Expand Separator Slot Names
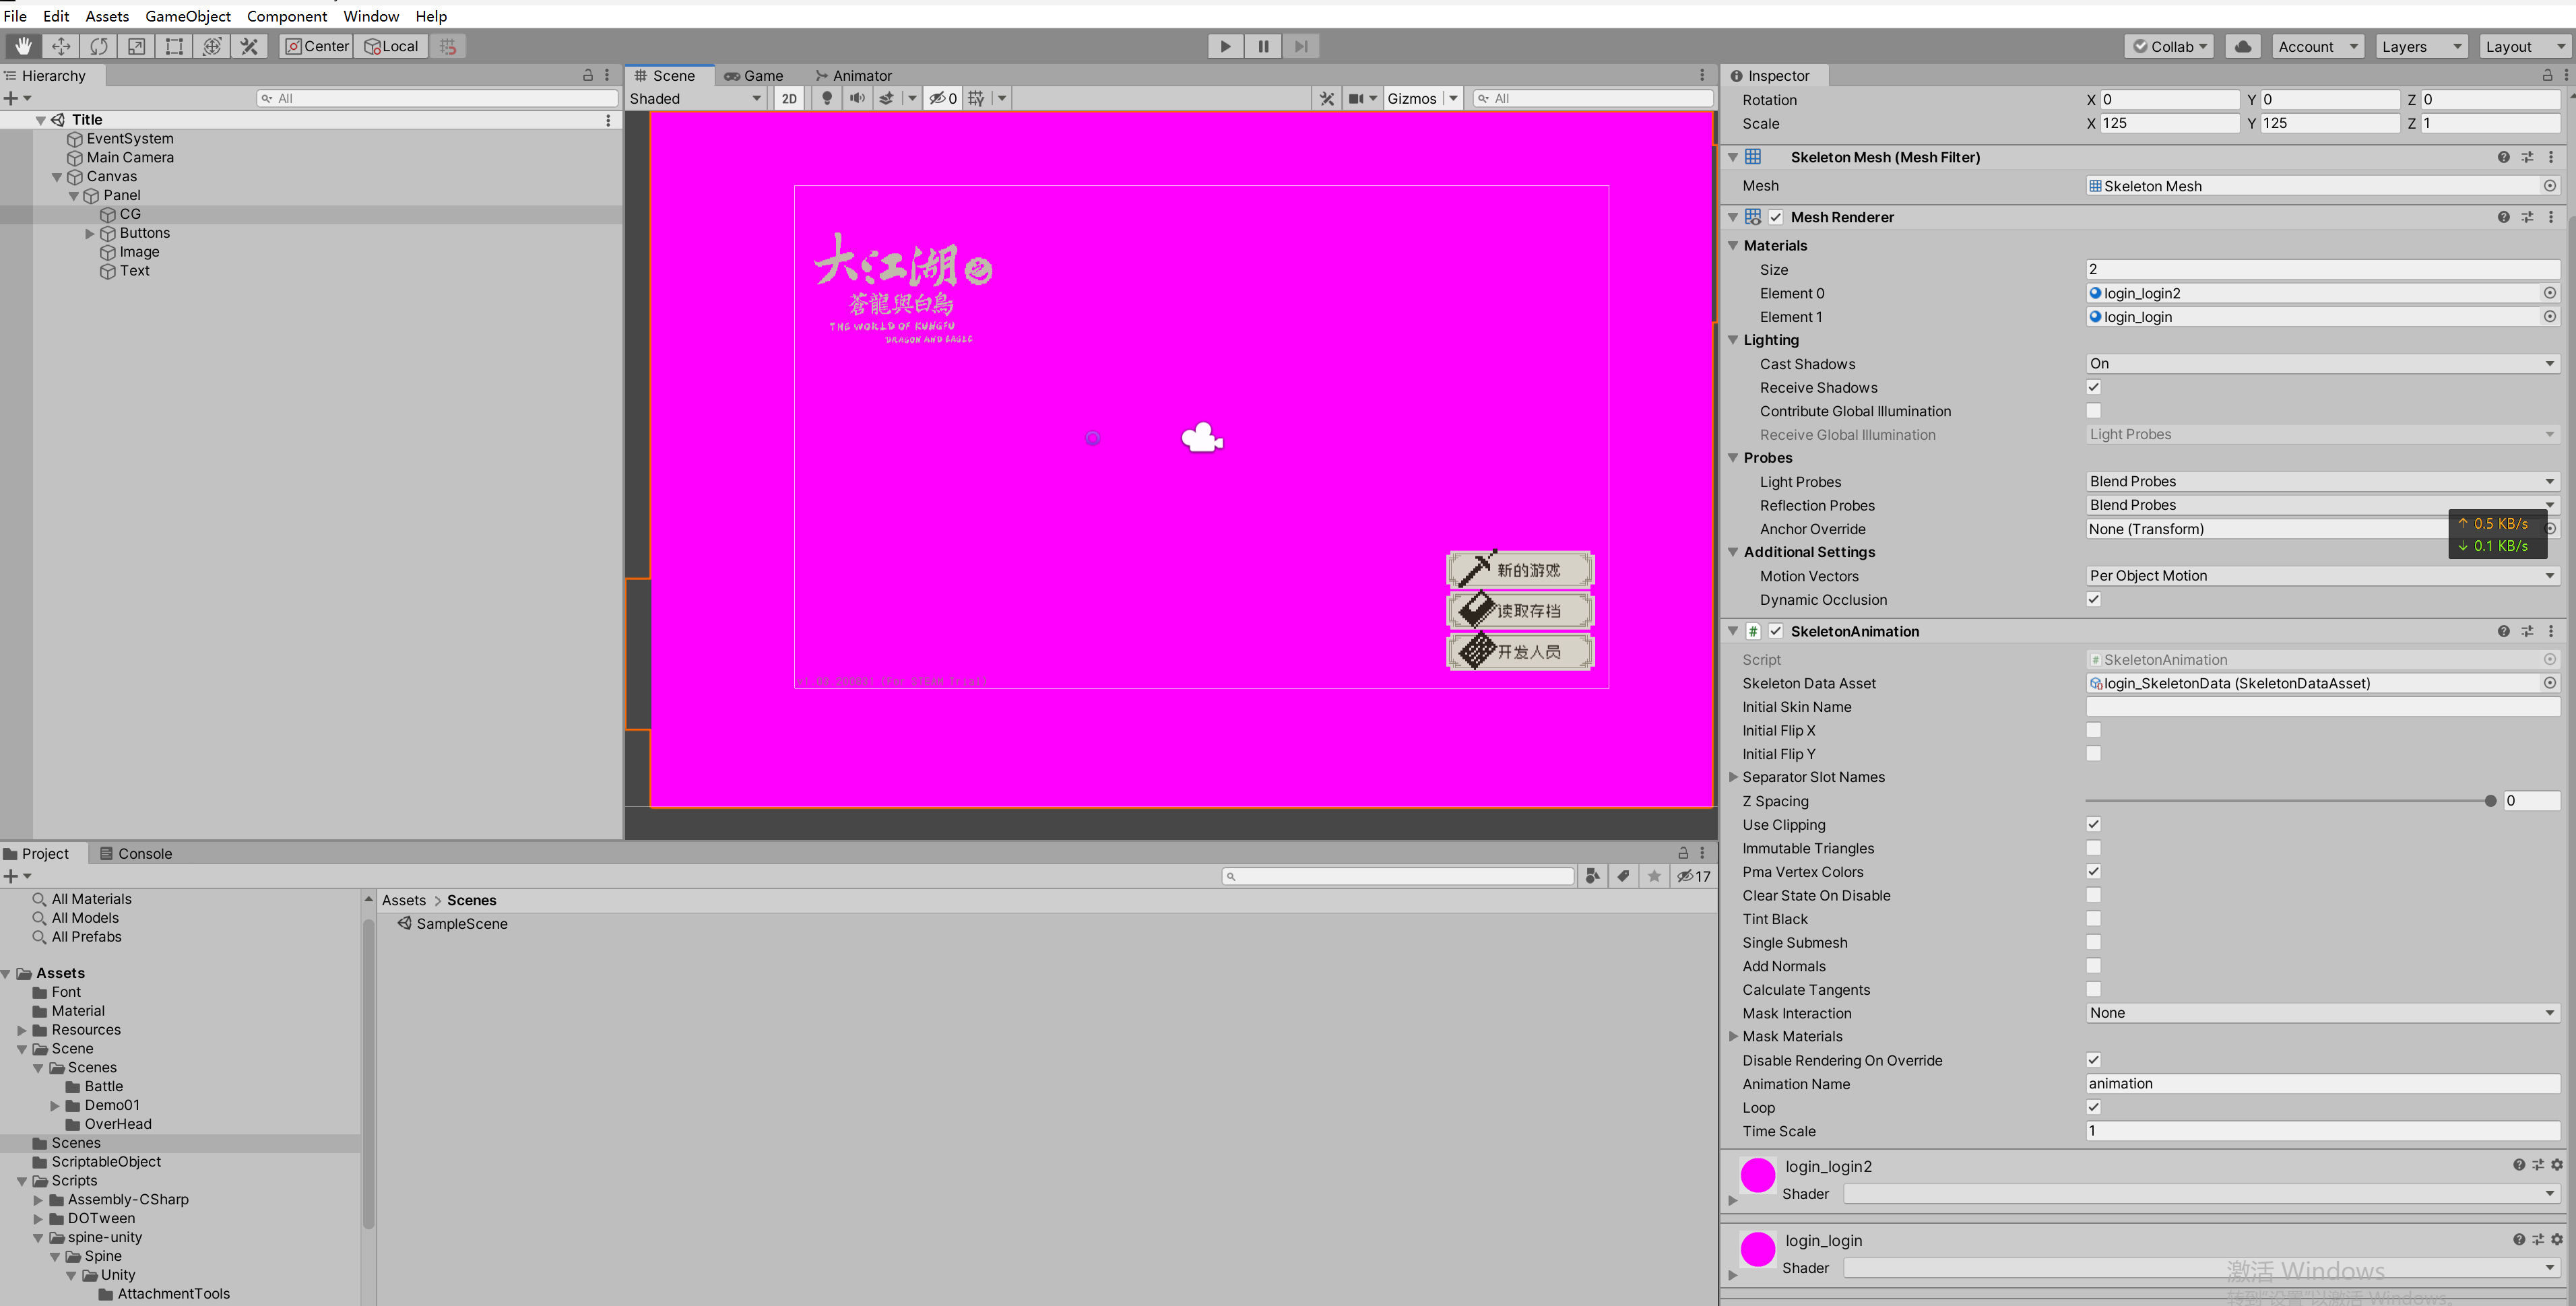 click(1733, 777)
